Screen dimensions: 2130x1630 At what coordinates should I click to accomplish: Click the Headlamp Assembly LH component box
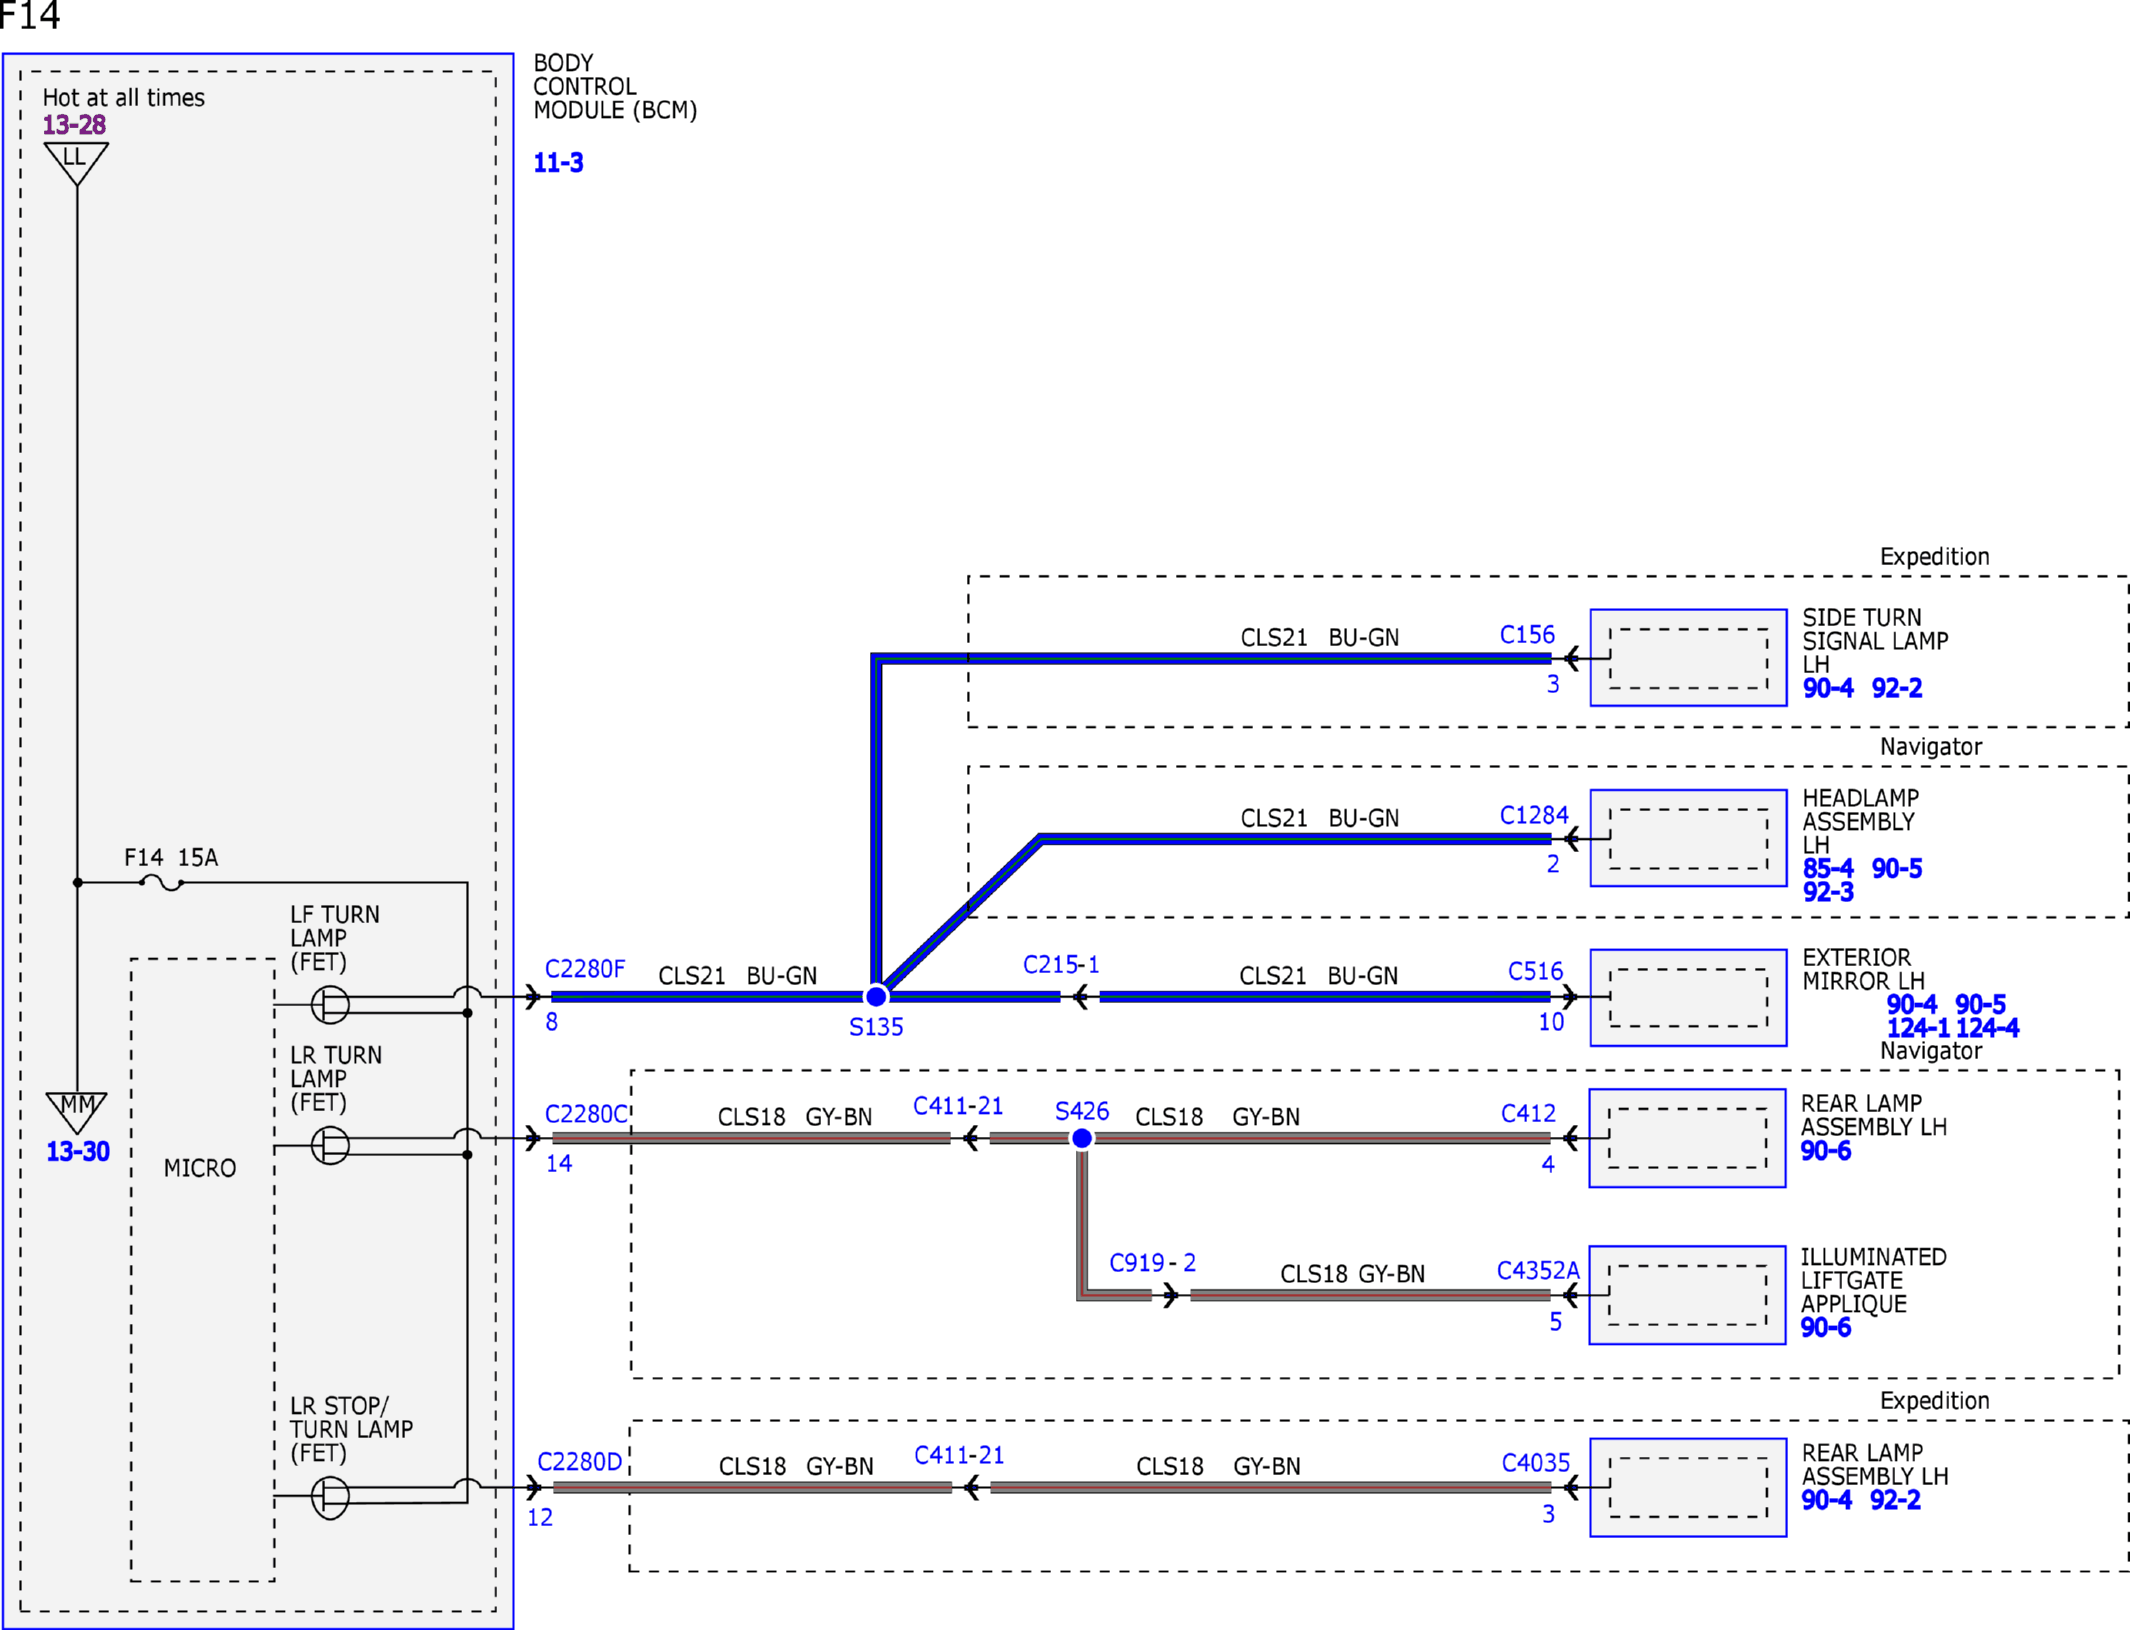click(1688, 838)
